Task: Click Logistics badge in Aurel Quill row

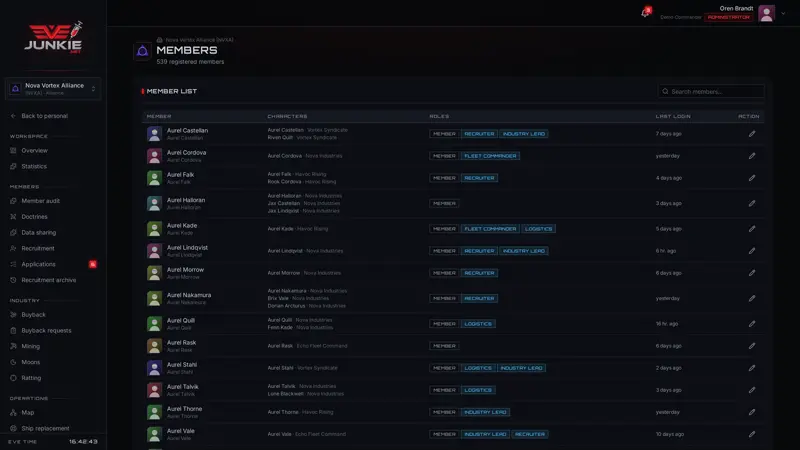Action: tap(478, 323)
